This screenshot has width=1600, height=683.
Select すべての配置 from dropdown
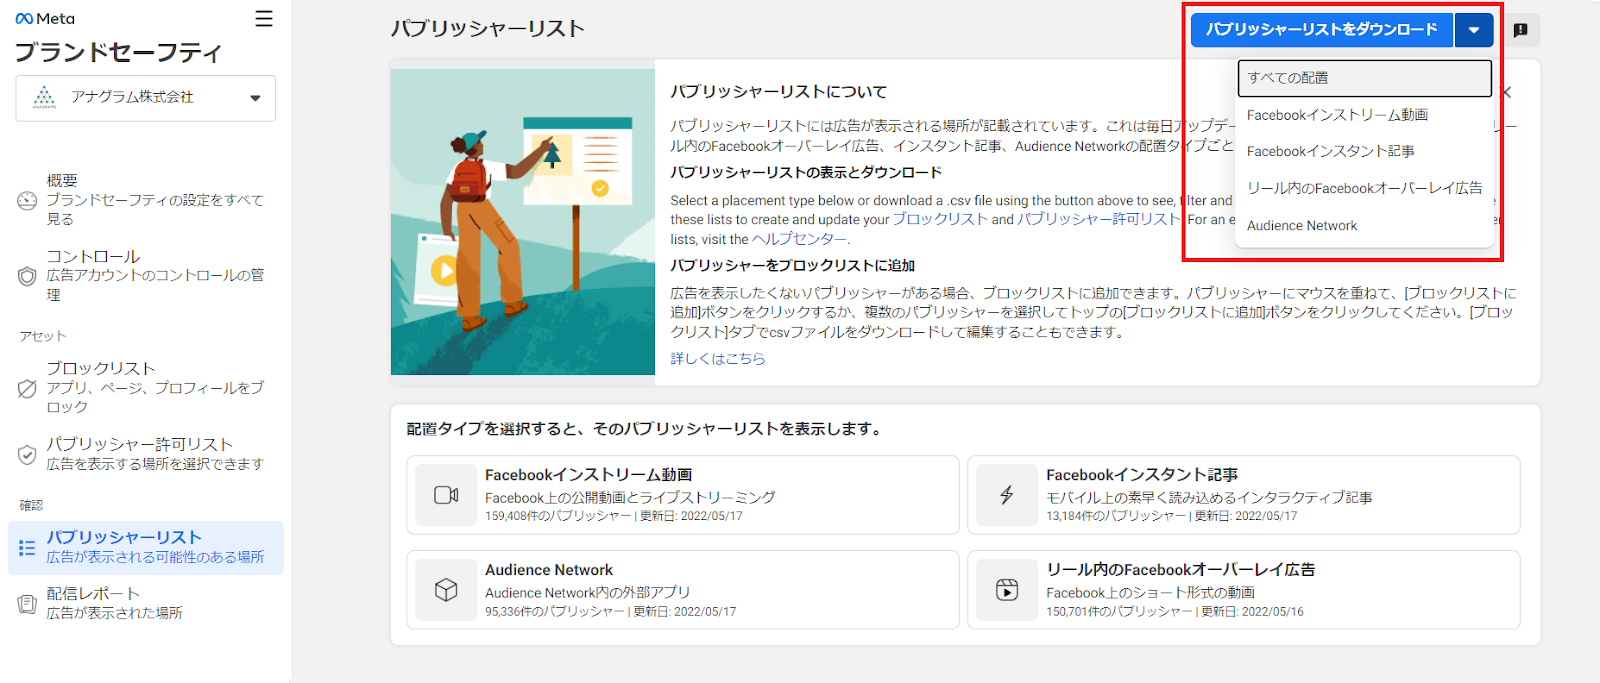[1364, 78]
